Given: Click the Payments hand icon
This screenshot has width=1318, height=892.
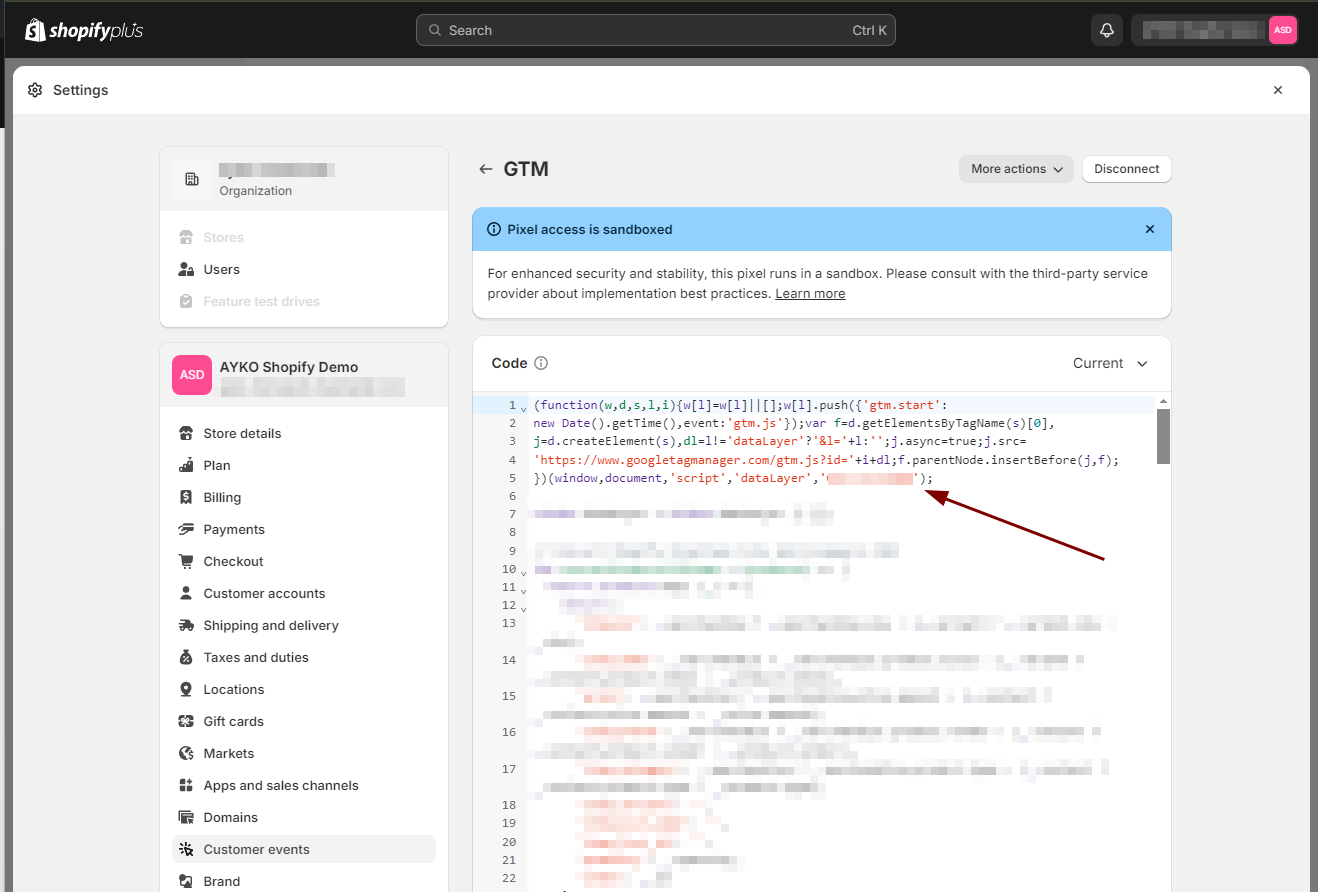Looking at the screenshot, I should pyautogui.click(x=186, y=529).
